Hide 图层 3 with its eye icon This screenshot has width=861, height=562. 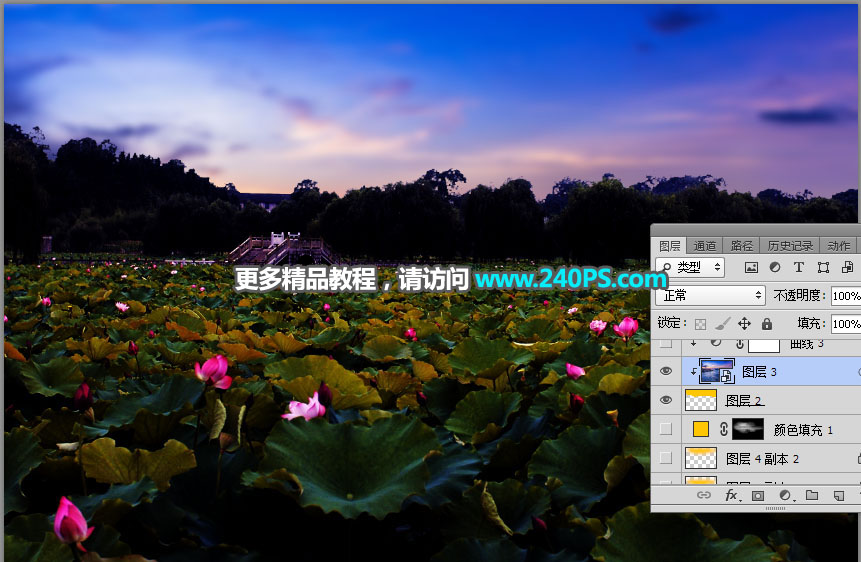666,371
